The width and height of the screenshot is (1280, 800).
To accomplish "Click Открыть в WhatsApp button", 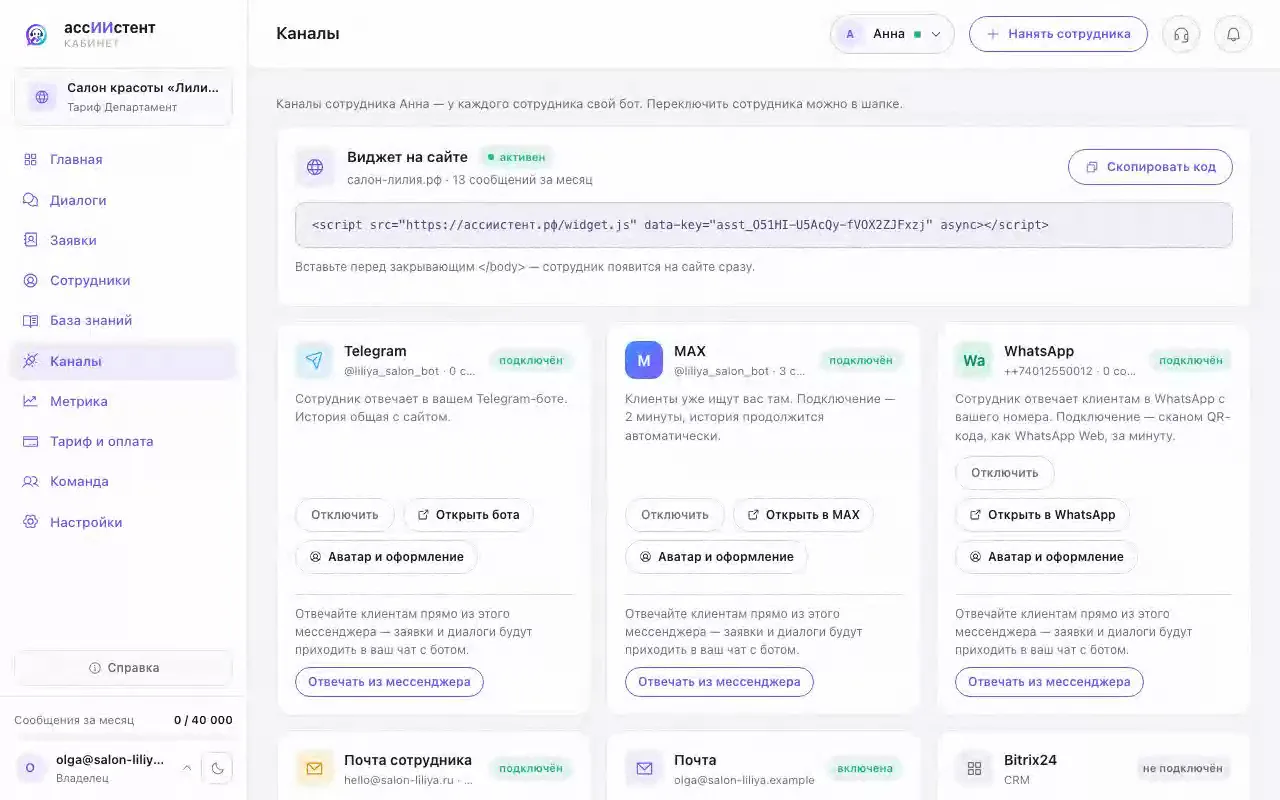I will tap(1042, 515).
